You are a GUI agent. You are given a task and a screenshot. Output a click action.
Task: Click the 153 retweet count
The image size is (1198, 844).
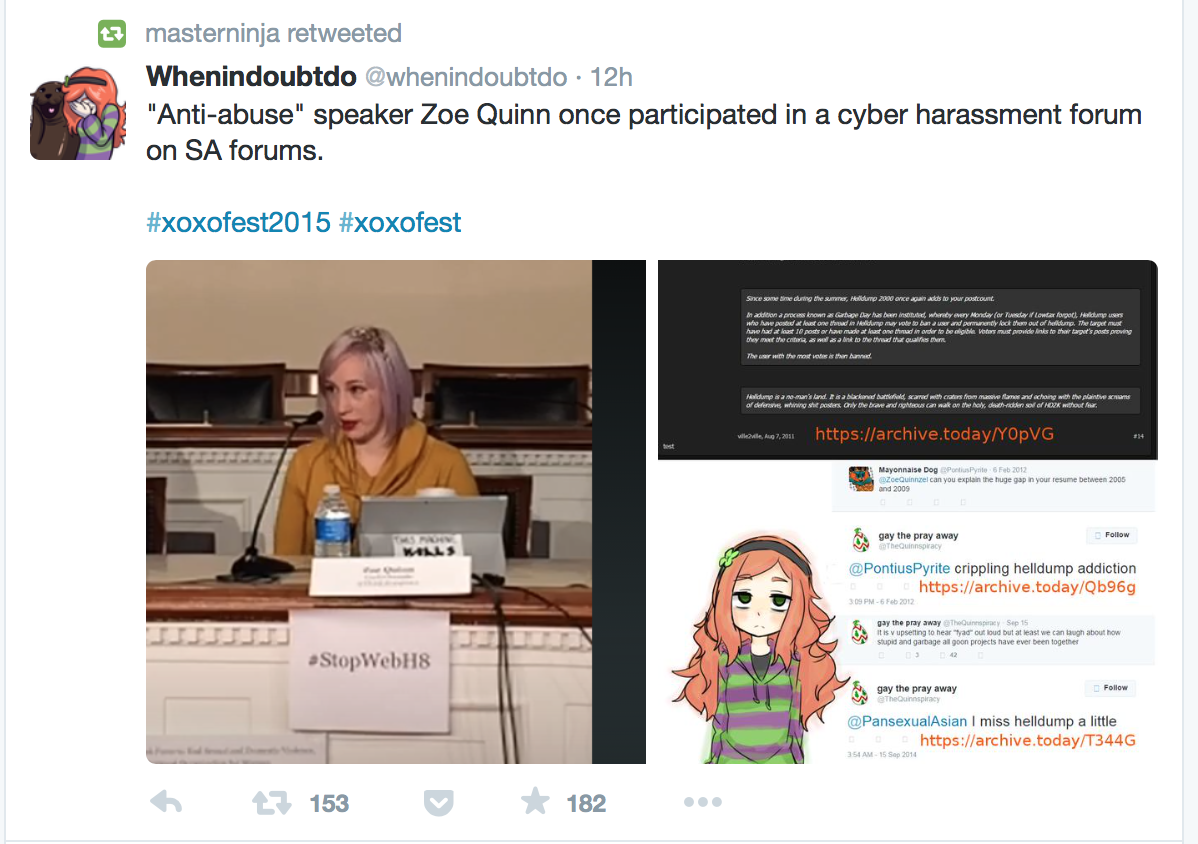coord(329,804)
